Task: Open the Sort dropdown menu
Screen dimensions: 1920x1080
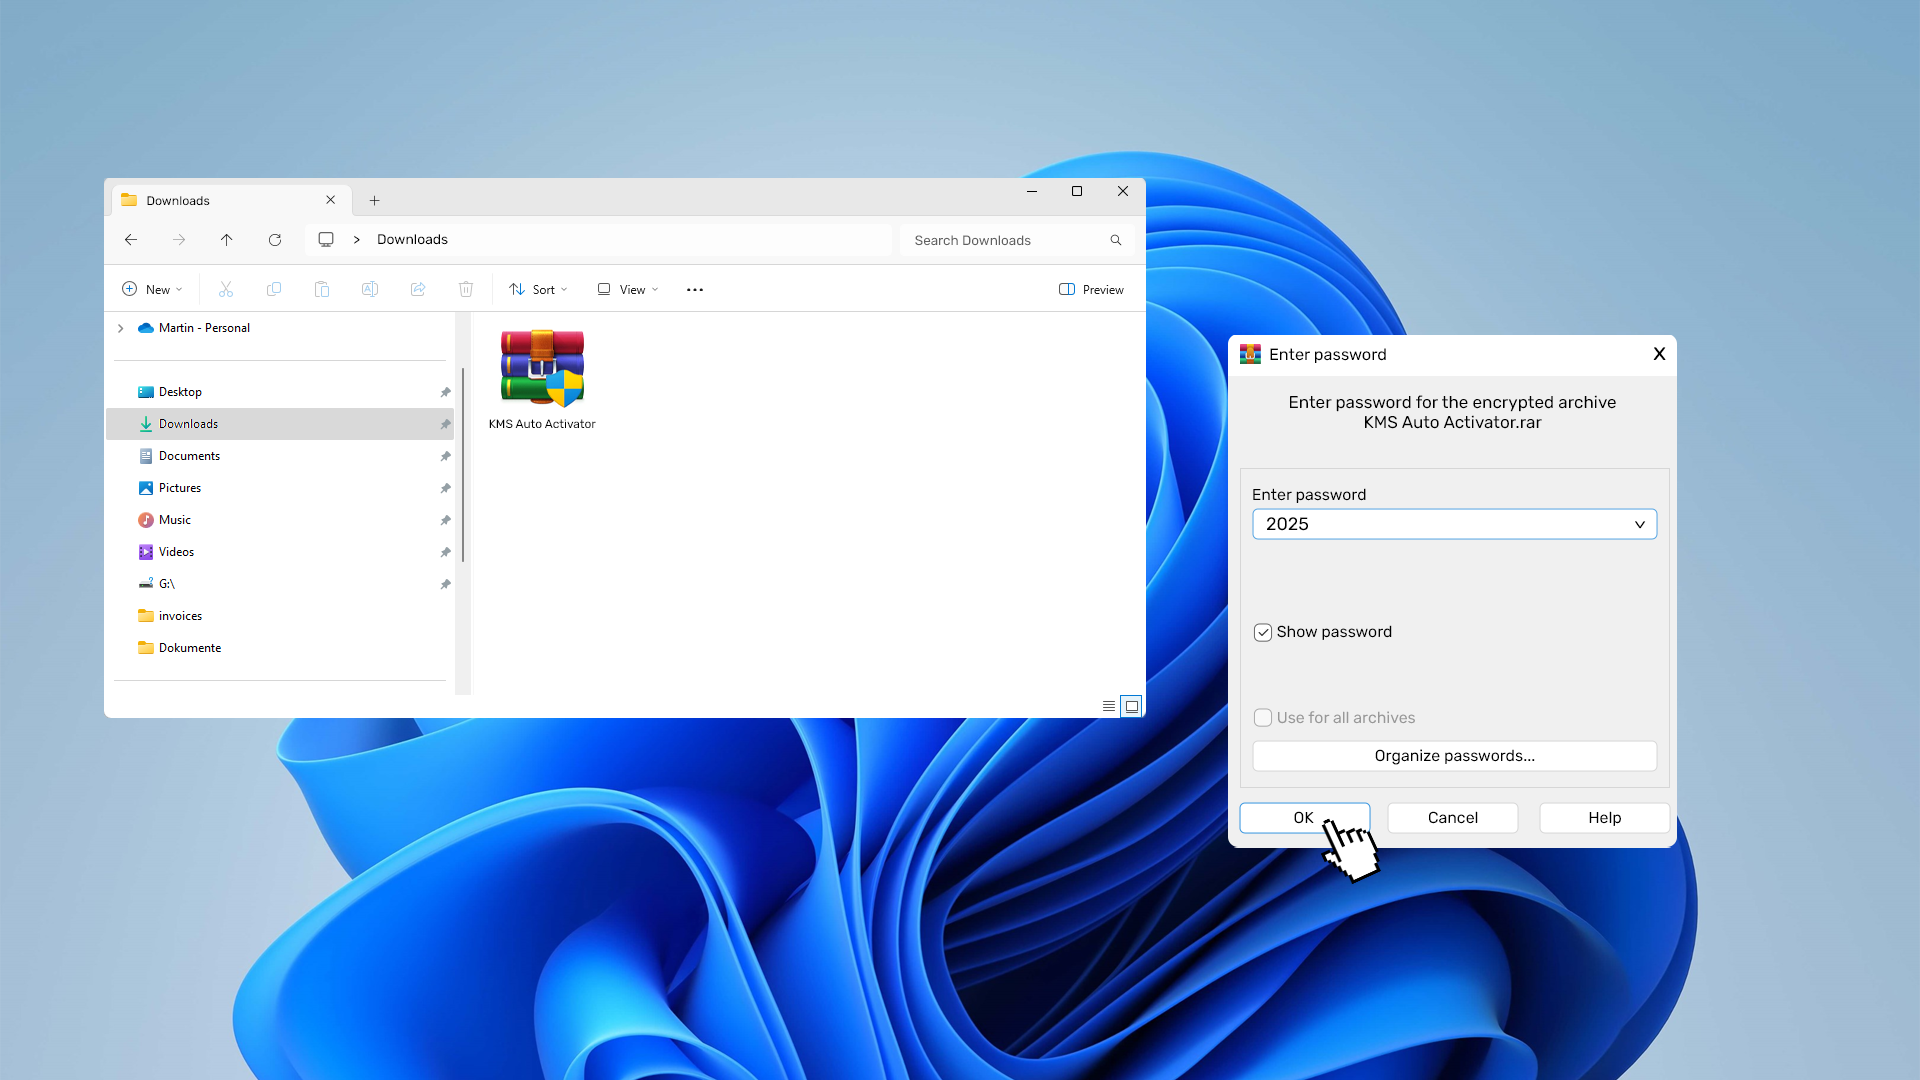Action: point(538,289)
